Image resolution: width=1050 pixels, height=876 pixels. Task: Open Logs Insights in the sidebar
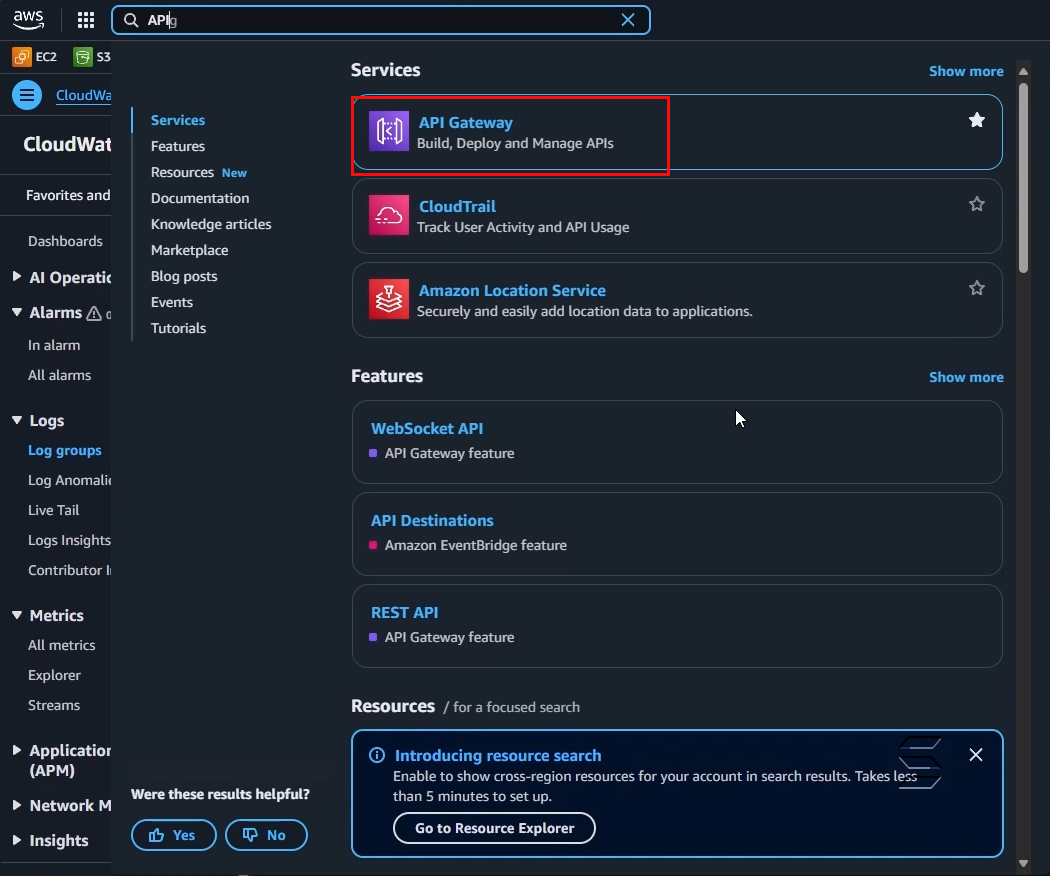pos(69,540)
